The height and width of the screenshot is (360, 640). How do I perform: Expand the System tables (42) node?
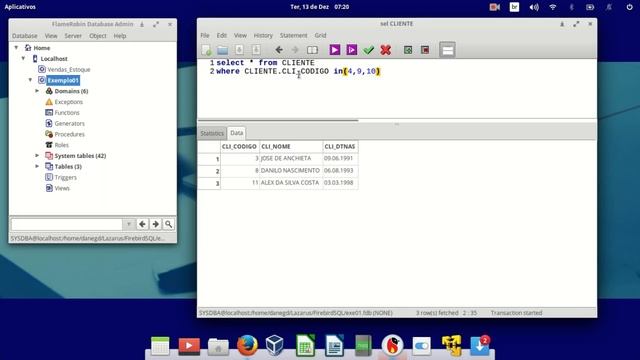37,156
